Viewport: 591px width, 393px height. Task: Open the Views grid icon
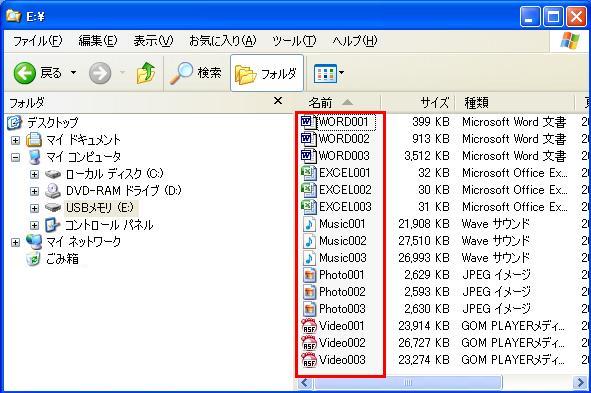(325, 73)
